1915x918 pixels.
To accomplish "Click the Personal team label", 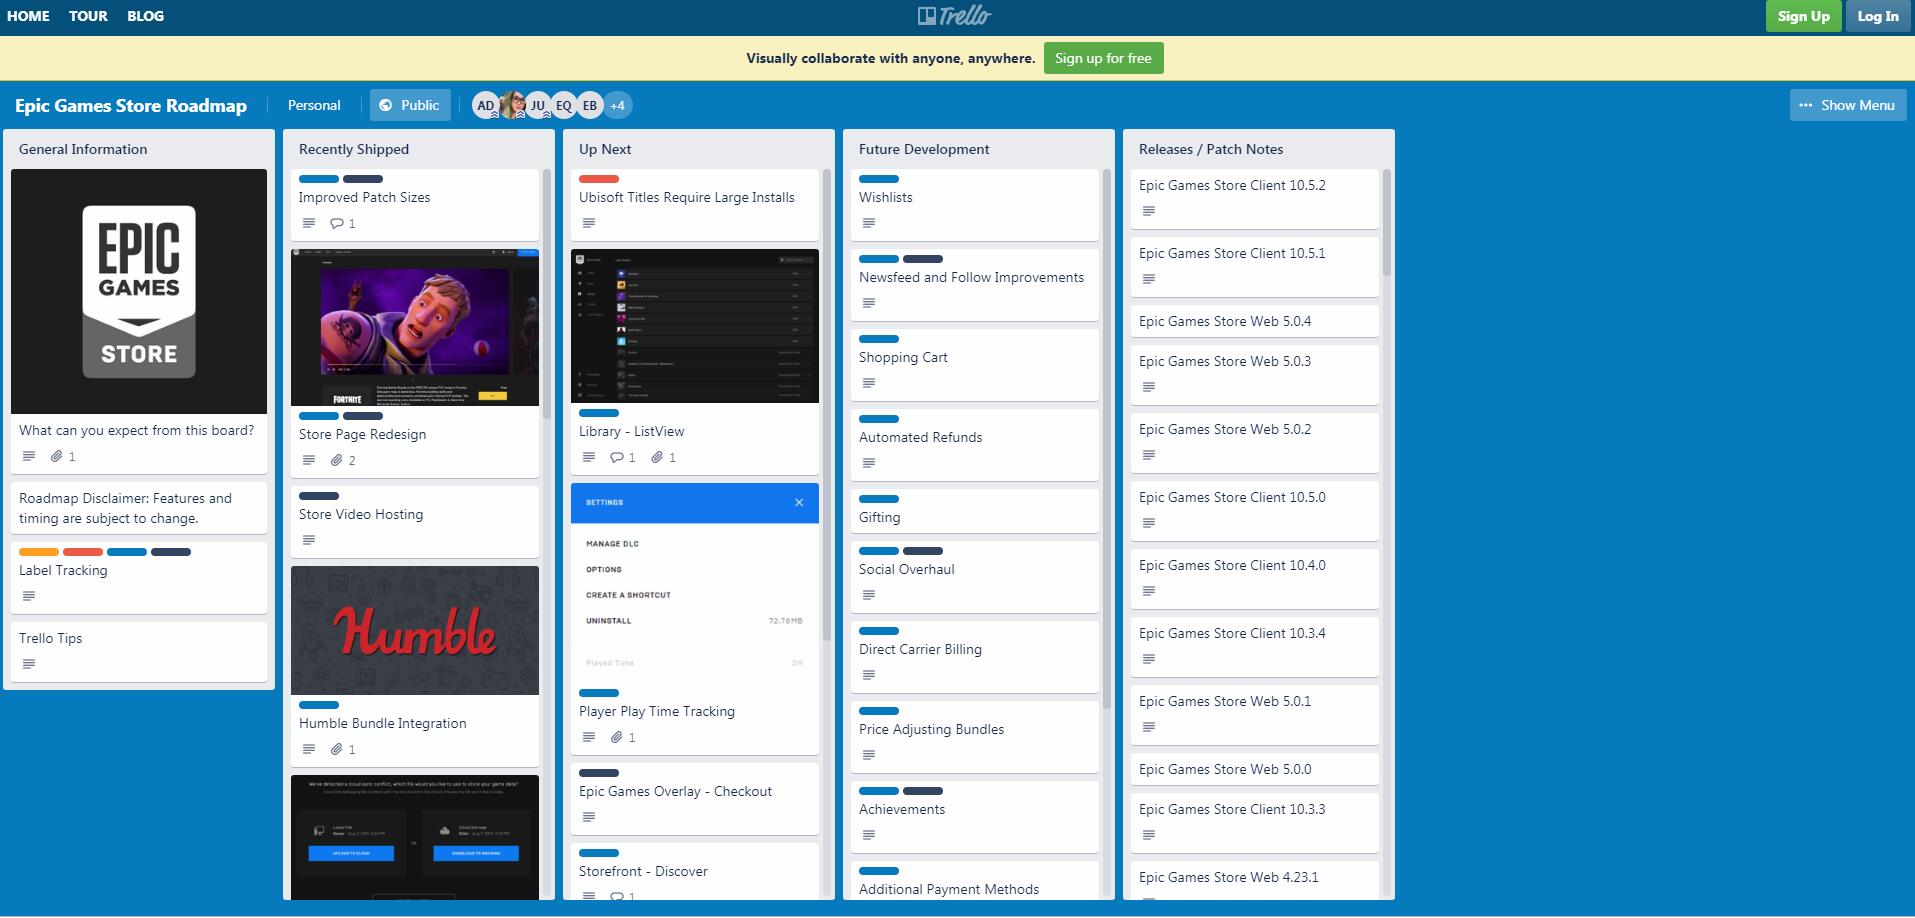I will pos(314,105).
